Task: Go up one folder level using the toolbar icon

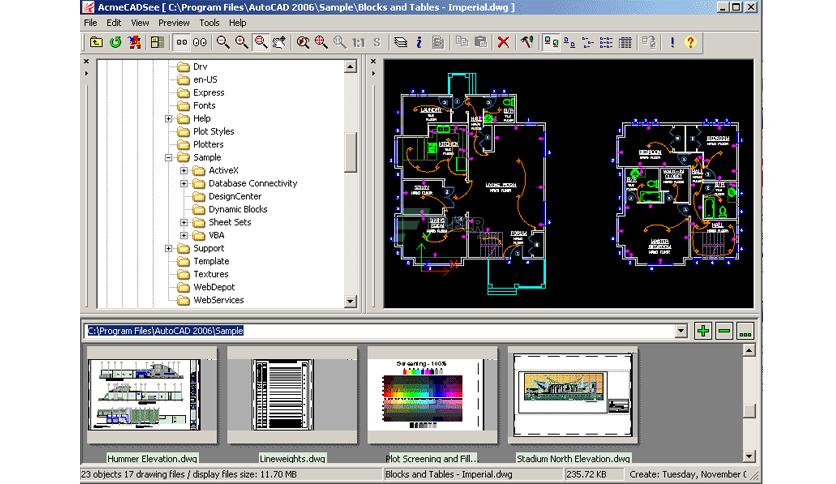Action: pyautogui.click(x=96, y=42)
